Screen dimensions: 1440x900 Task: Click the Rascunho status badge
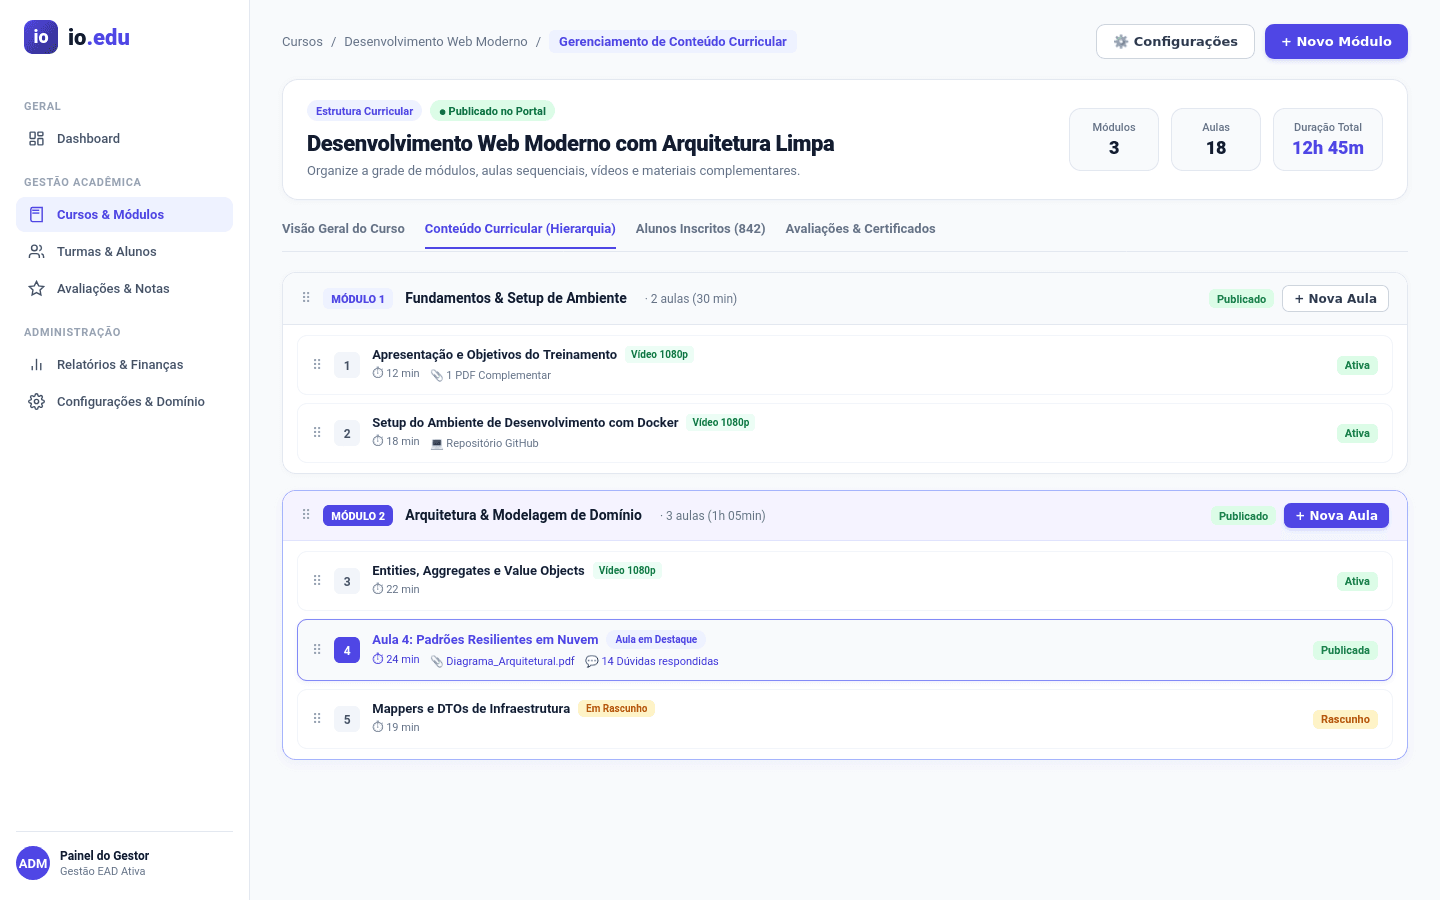tap(1345, 719)
